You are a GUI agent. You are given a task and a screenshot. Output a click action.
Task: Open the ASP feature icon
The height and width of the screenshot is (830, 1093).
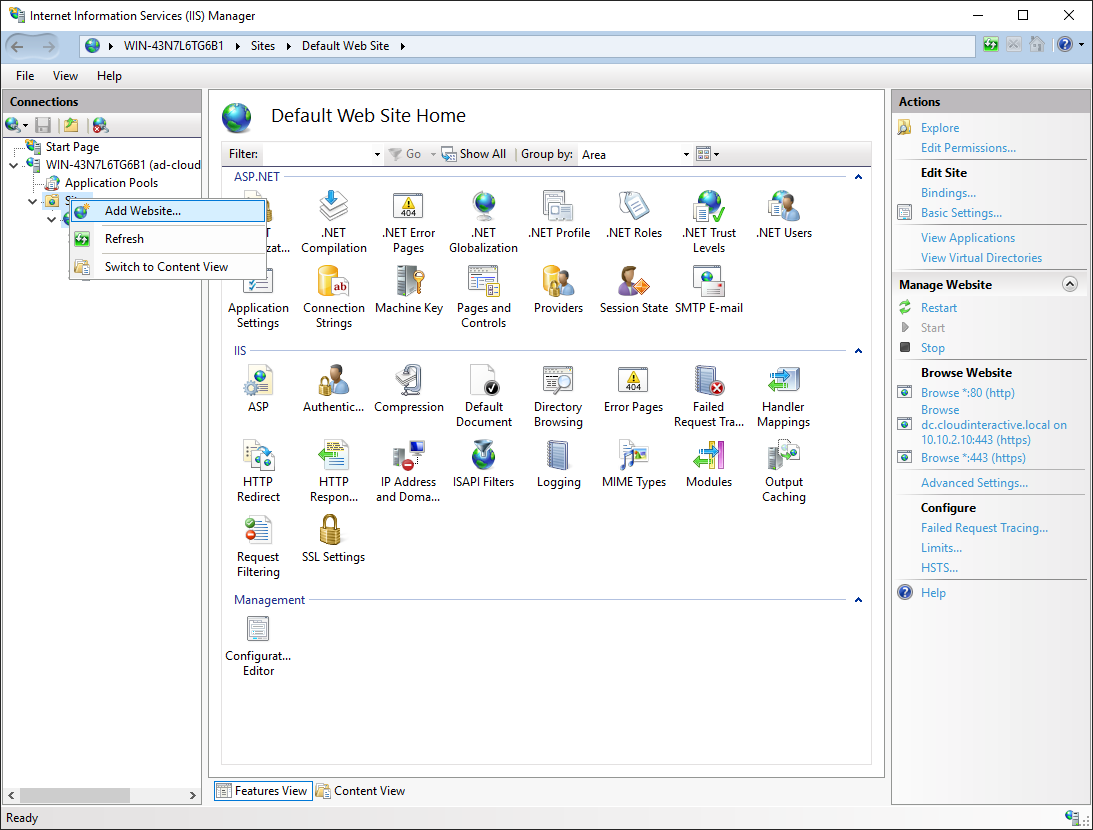point(258,389)
